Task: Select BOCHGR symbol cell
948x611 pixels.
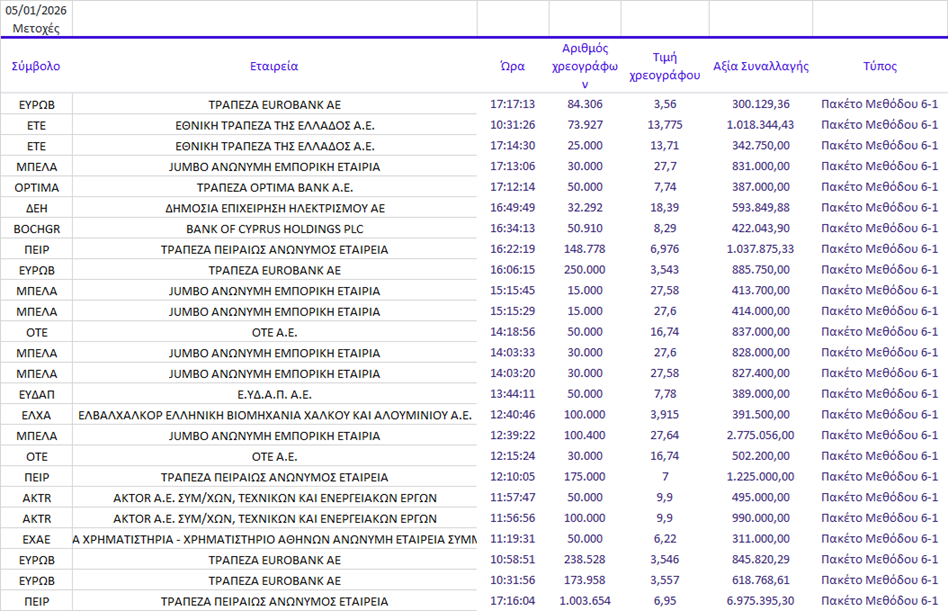Action: (x=36, y=228)
